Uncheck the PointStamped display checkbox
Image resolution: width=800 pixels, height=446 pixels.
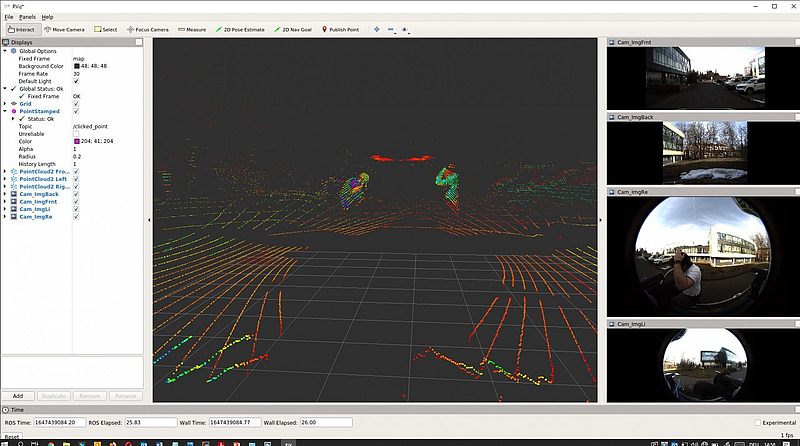point(76,111)
